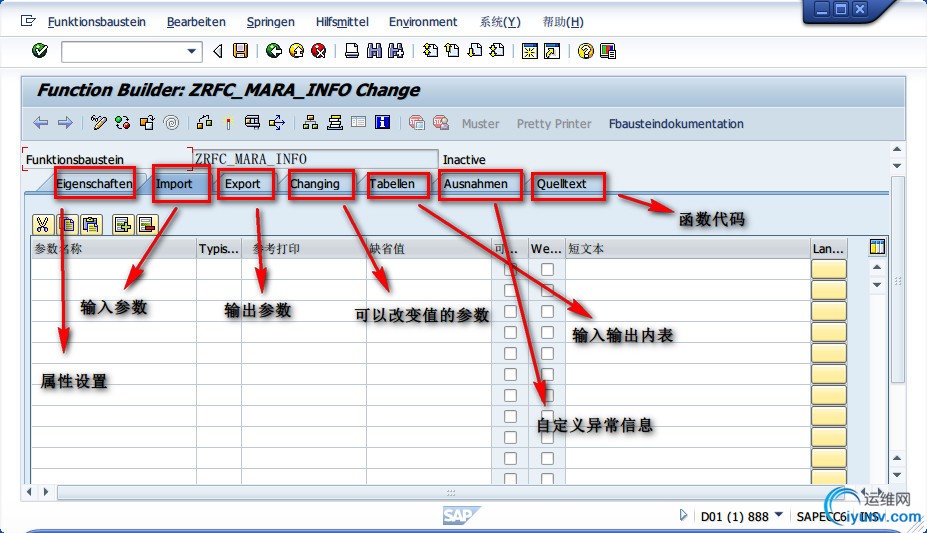Switch to the Ausnahmen tab

pyautogui.click(x=475, y=184)
